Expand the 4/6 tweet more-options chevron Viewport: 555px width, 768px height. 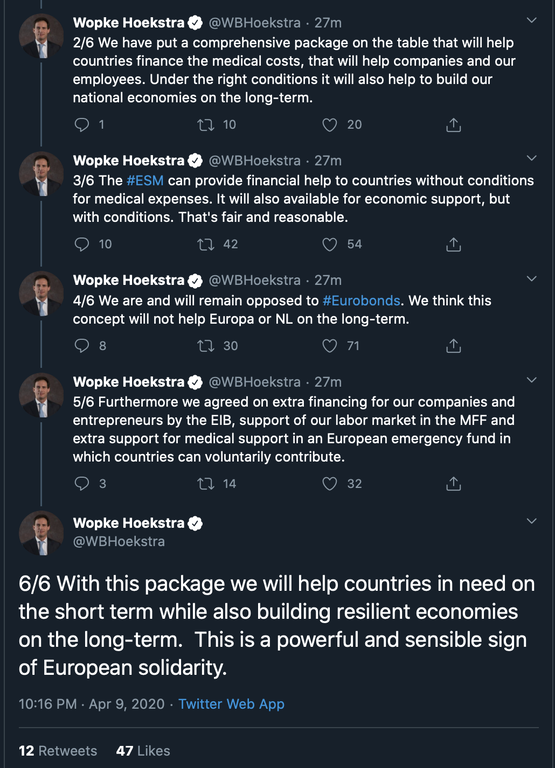click(x=531, y=279)
